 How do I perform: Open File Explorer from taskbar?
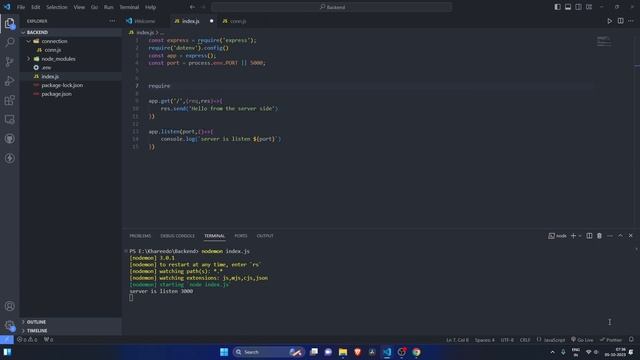tap(343, 352)
